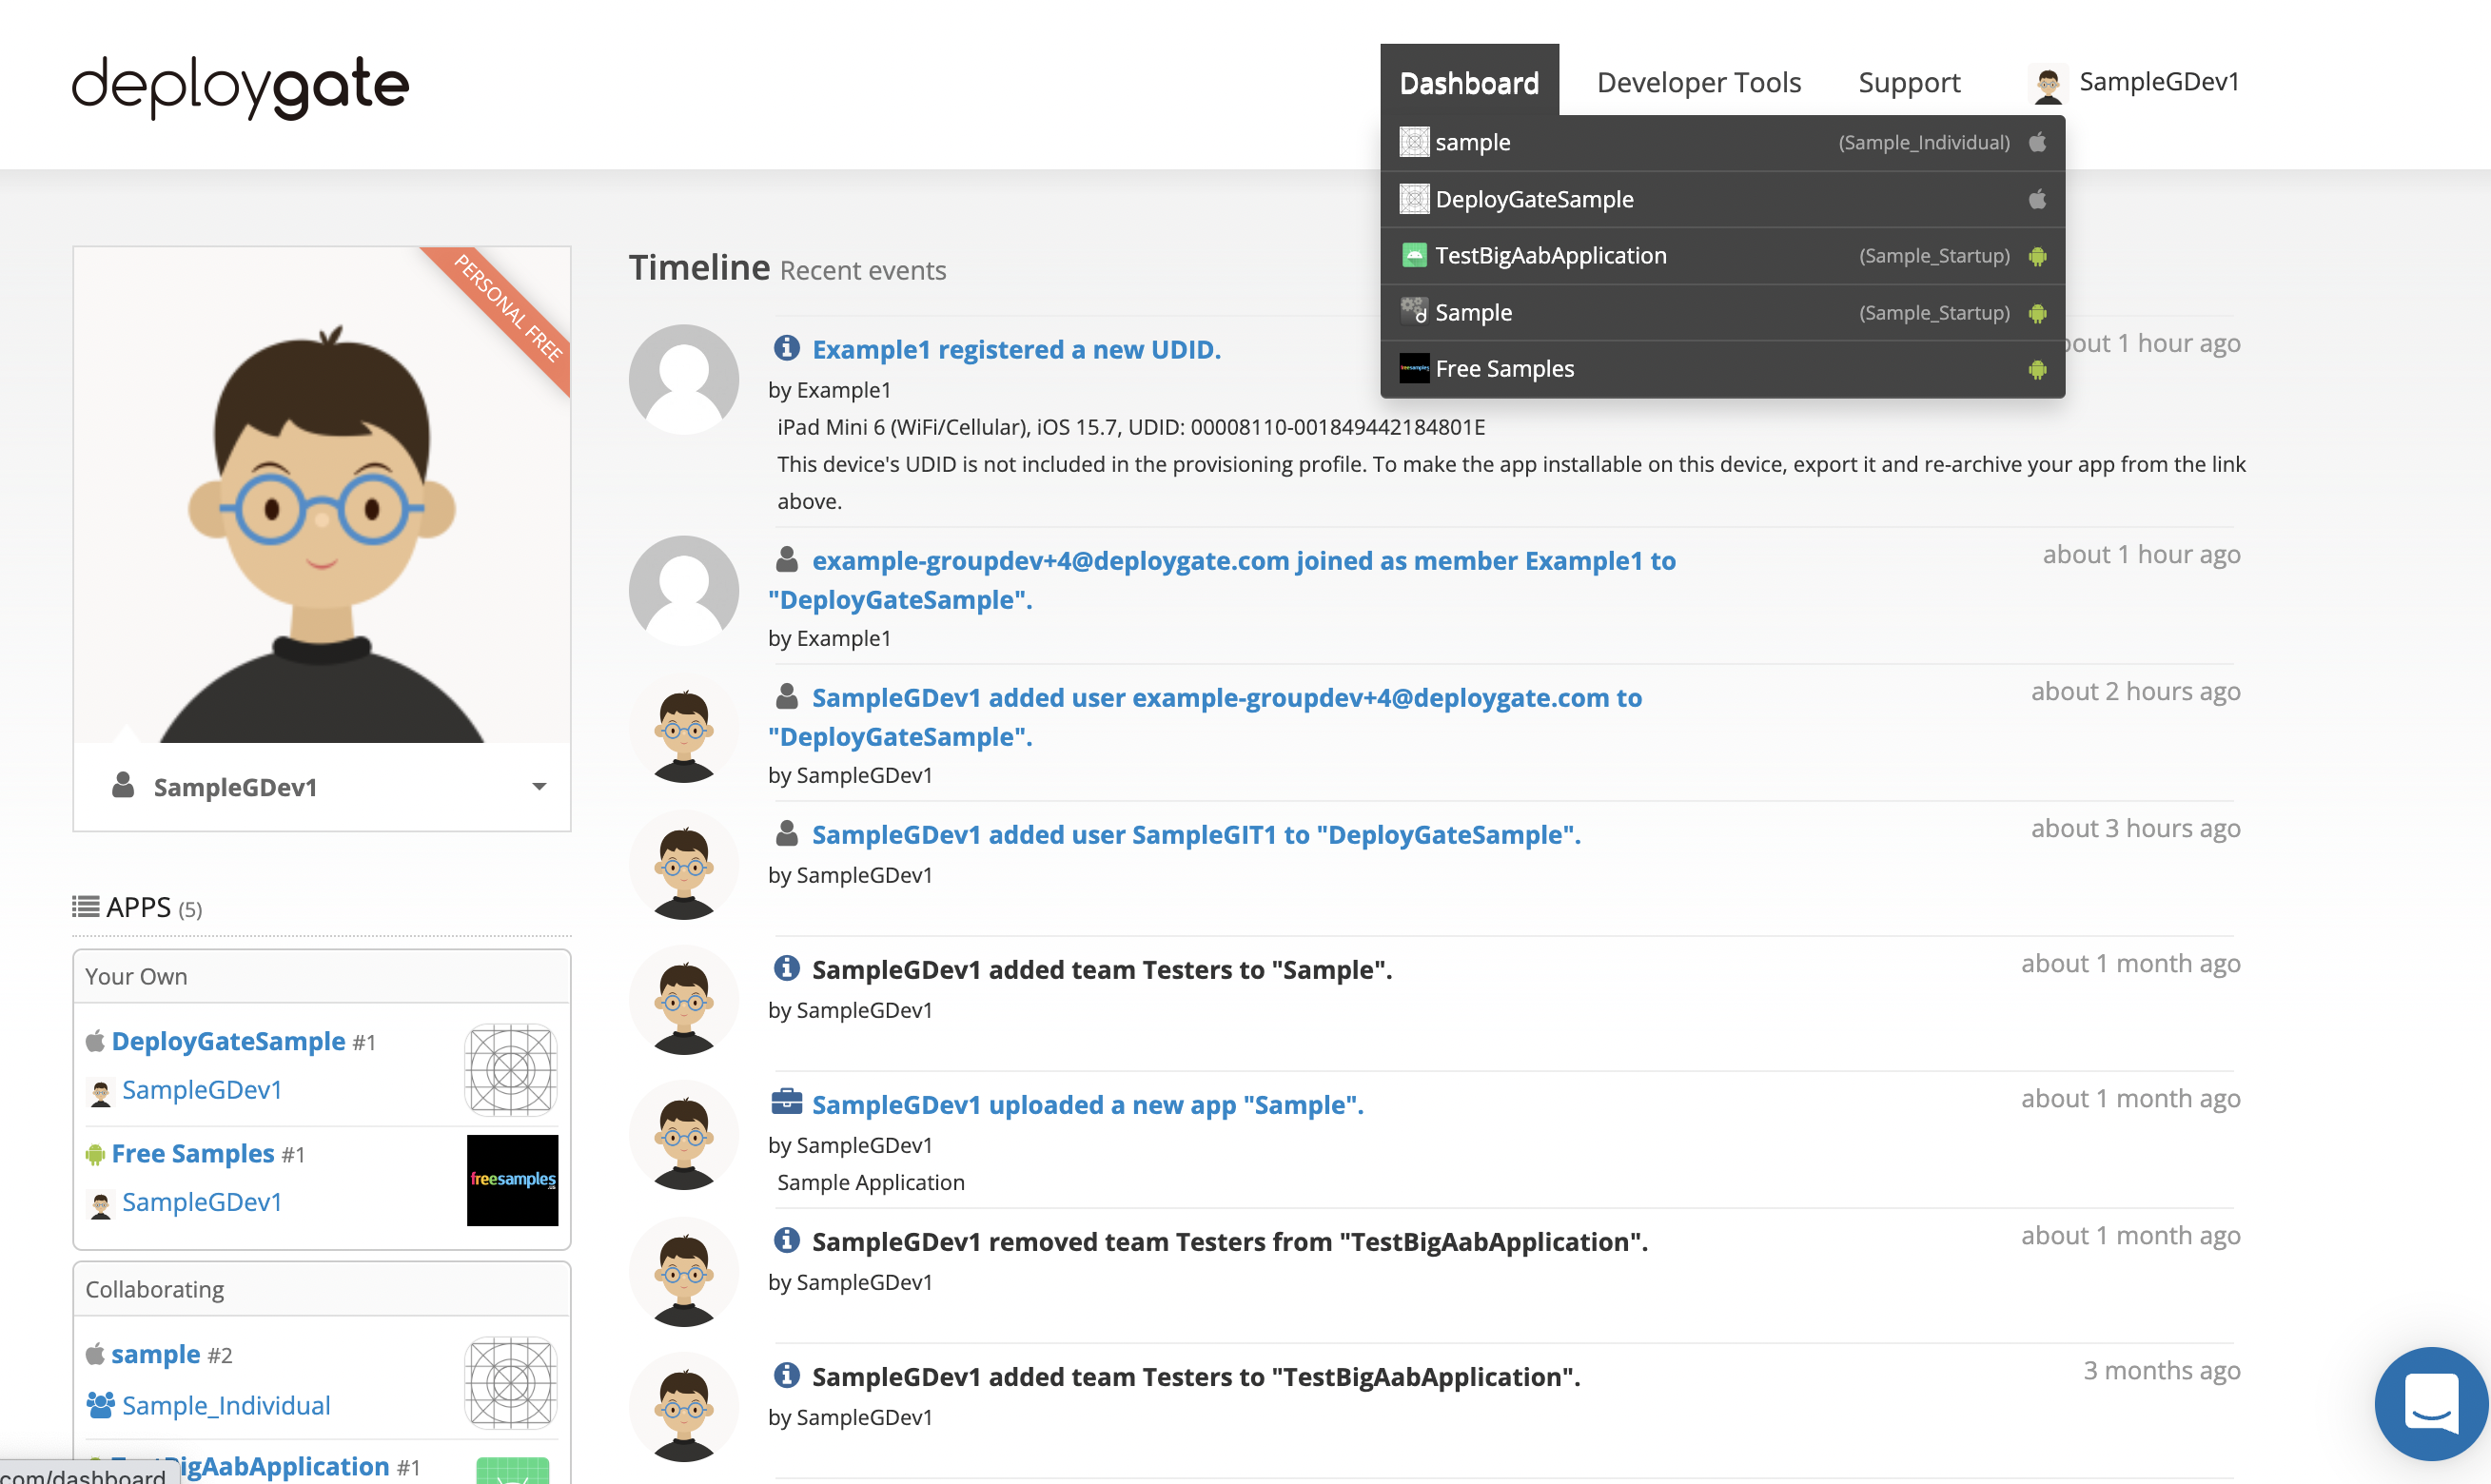Click the gear Sample app icon in the menu
This screenshot has height=1484, width=2491.
point(1413,311)
